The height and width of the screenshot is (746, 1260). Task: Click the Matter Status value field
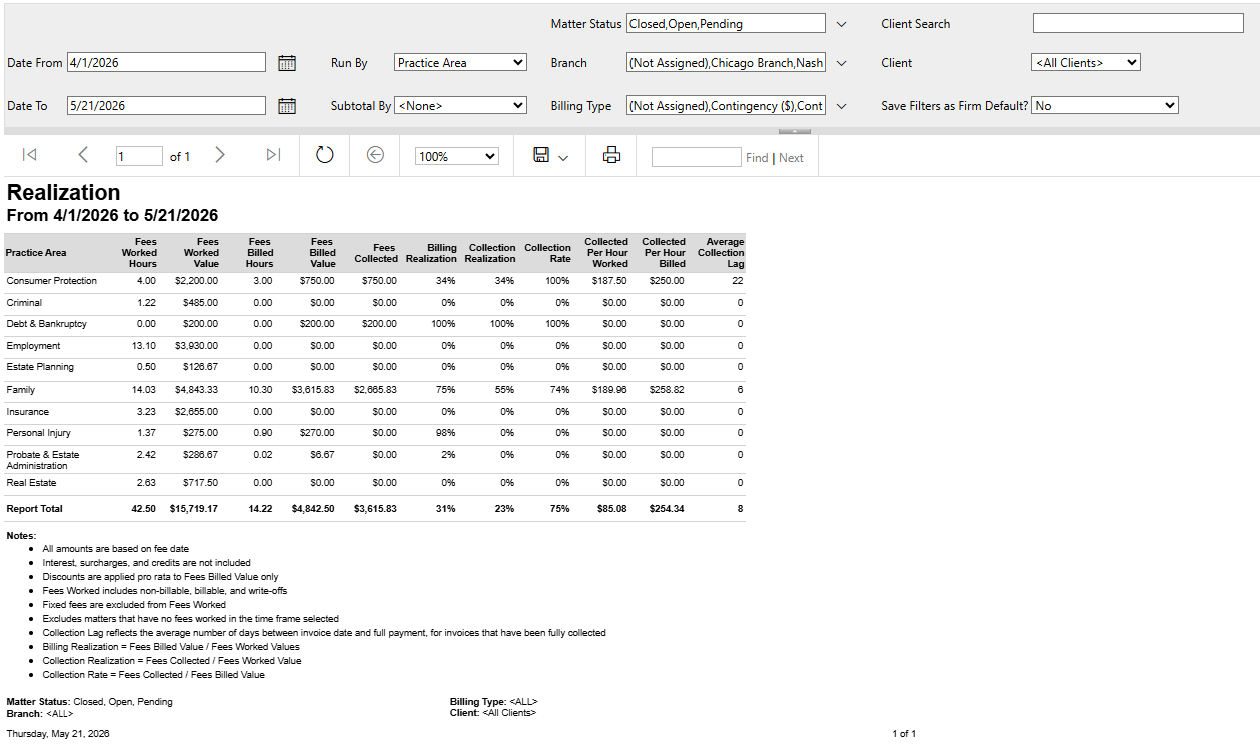pyautogui.click(x=726, y=23)
